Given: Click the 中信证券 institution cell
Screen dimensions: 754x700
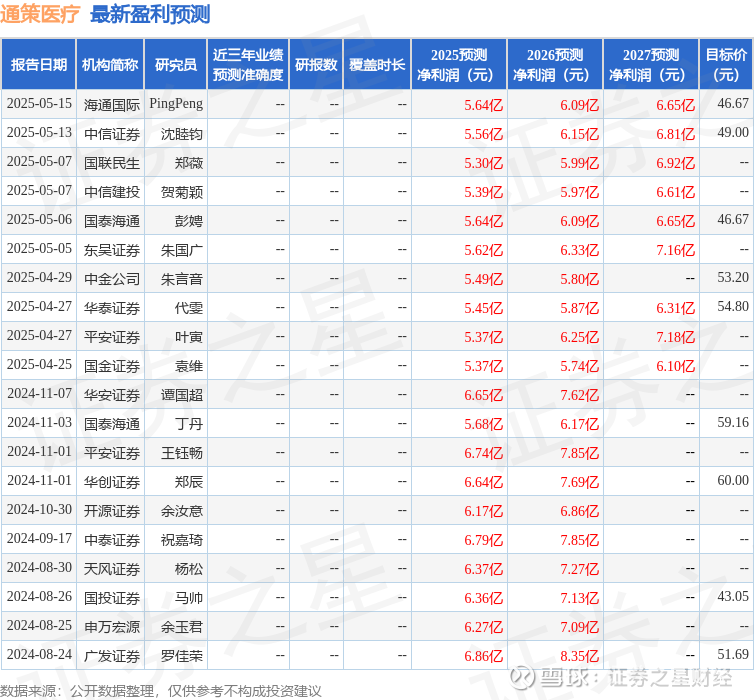Looking at the screenshot, I should click(x=112, y=134).
